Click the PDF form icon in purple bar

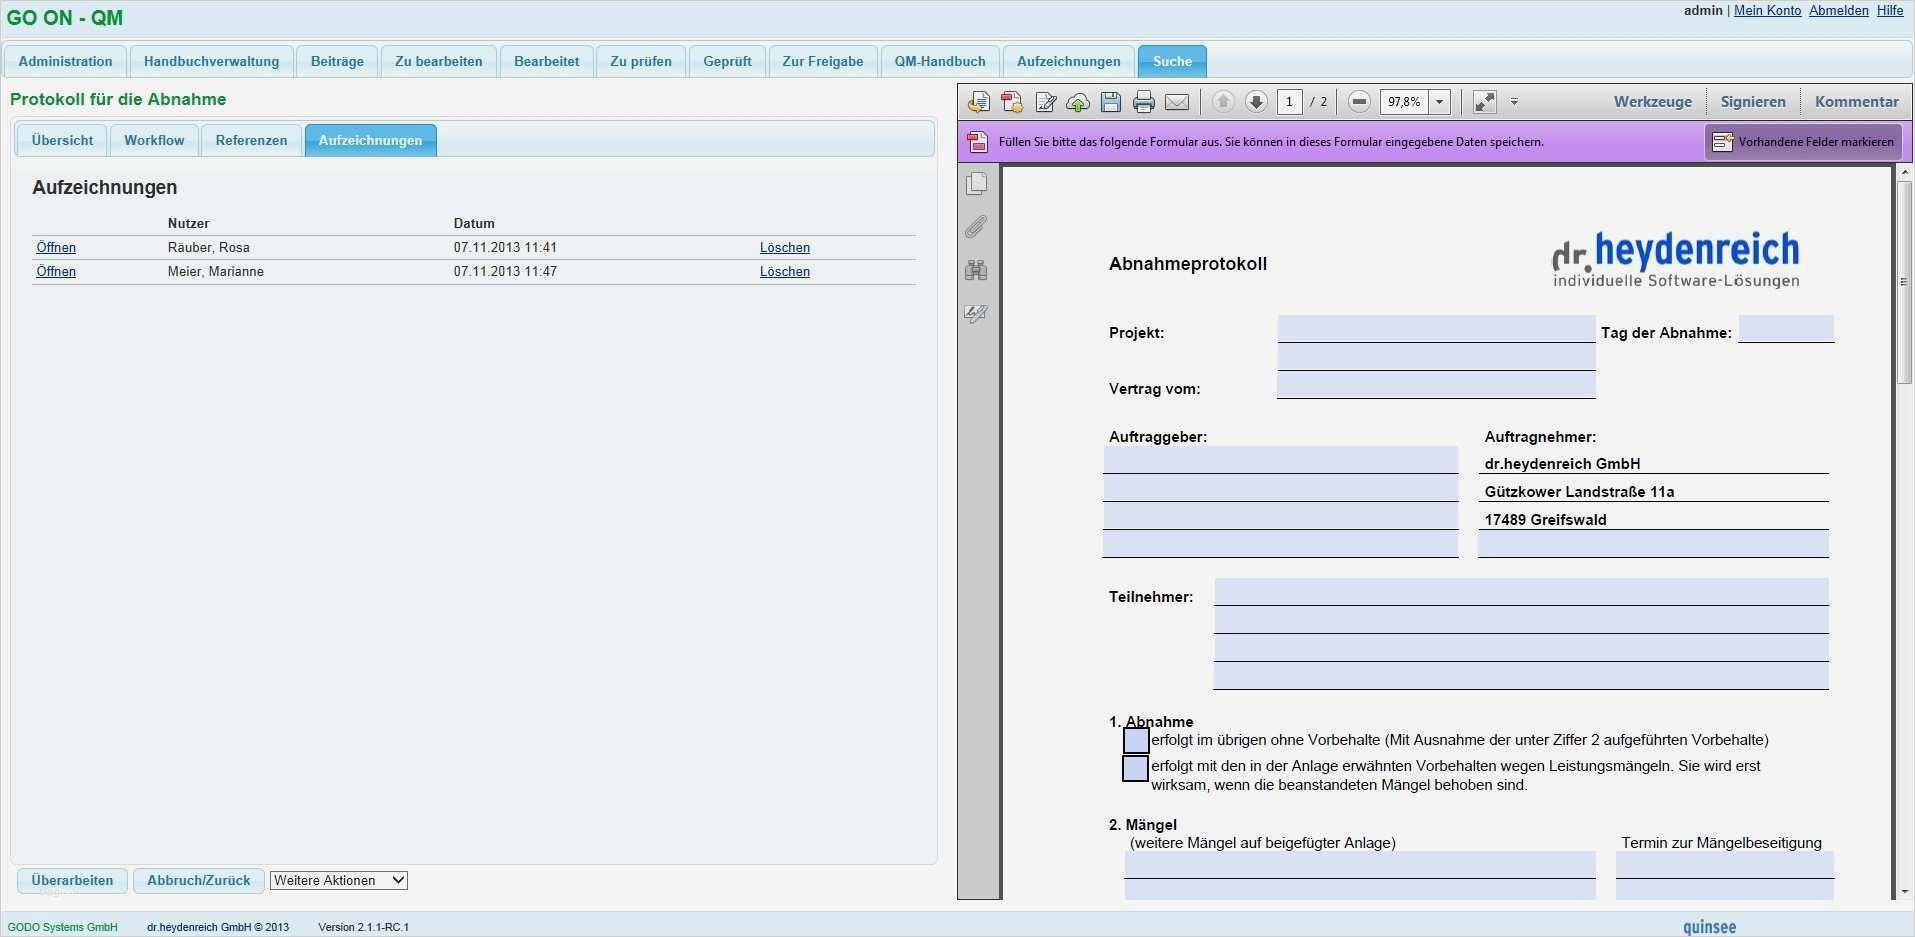coord(978,142)
